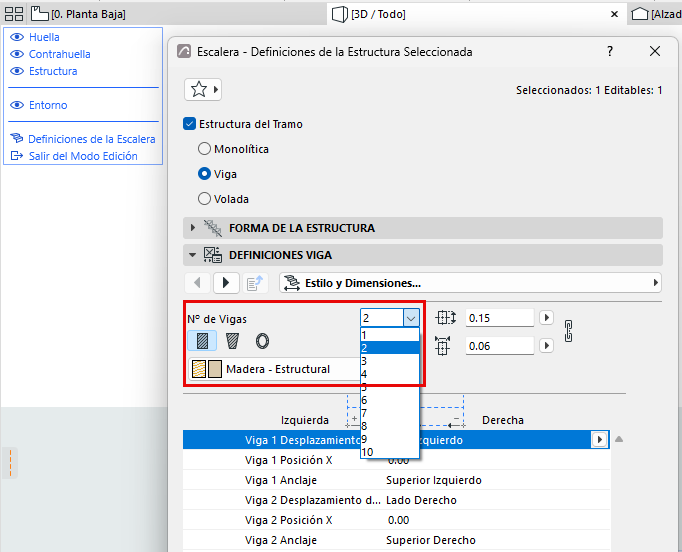Toggle Huella visibility eye
The image size is (682, 552).
click(17, 37)
